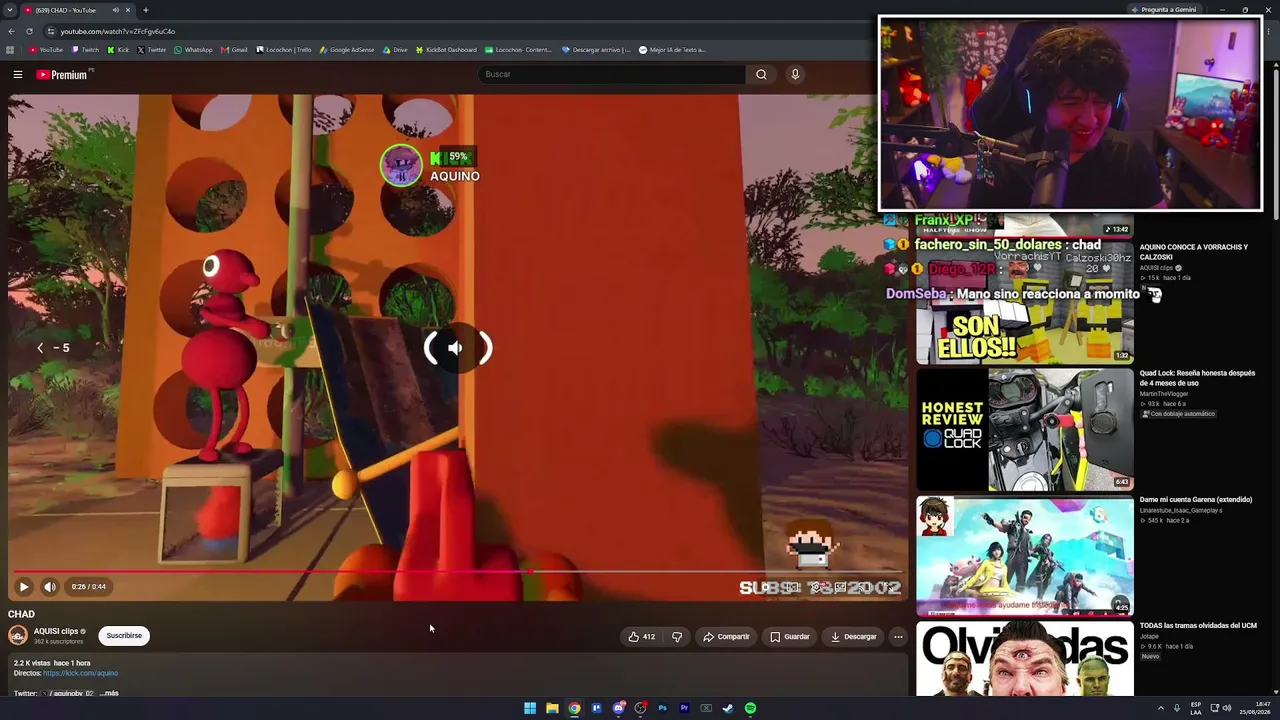1280x720 pixels.
Task: Launch Photoshop from the taskbar
Action: pyautogui.click(x=662, y=708)
